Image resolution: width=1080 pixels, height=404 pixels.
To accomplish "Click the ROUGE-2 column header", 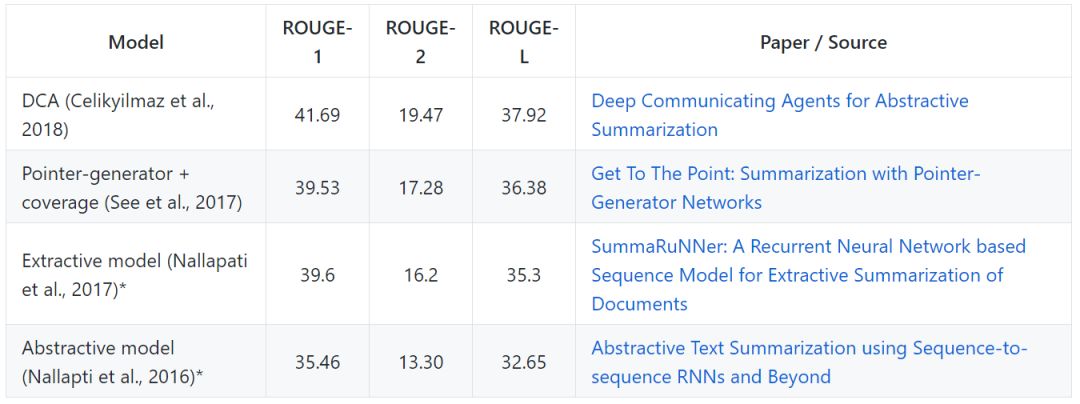I will [421, 42].
